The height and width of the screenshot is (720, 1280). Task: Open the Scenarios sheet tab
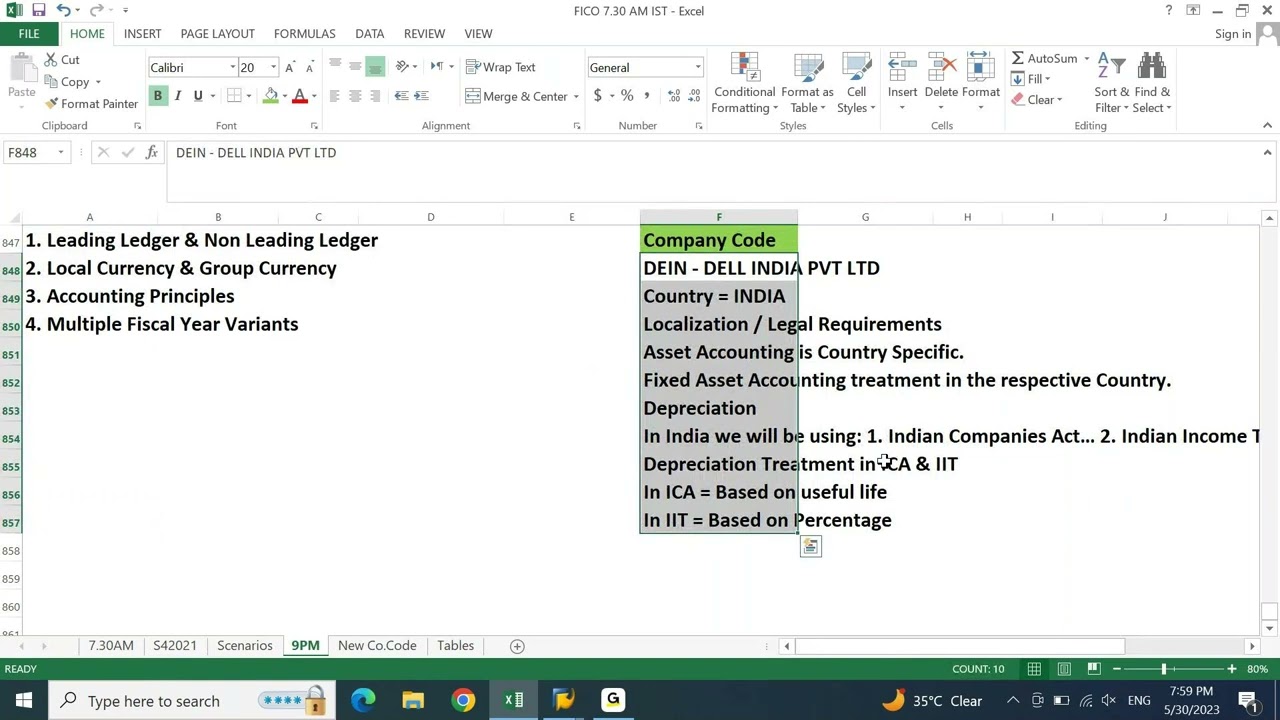click(245, 646)
